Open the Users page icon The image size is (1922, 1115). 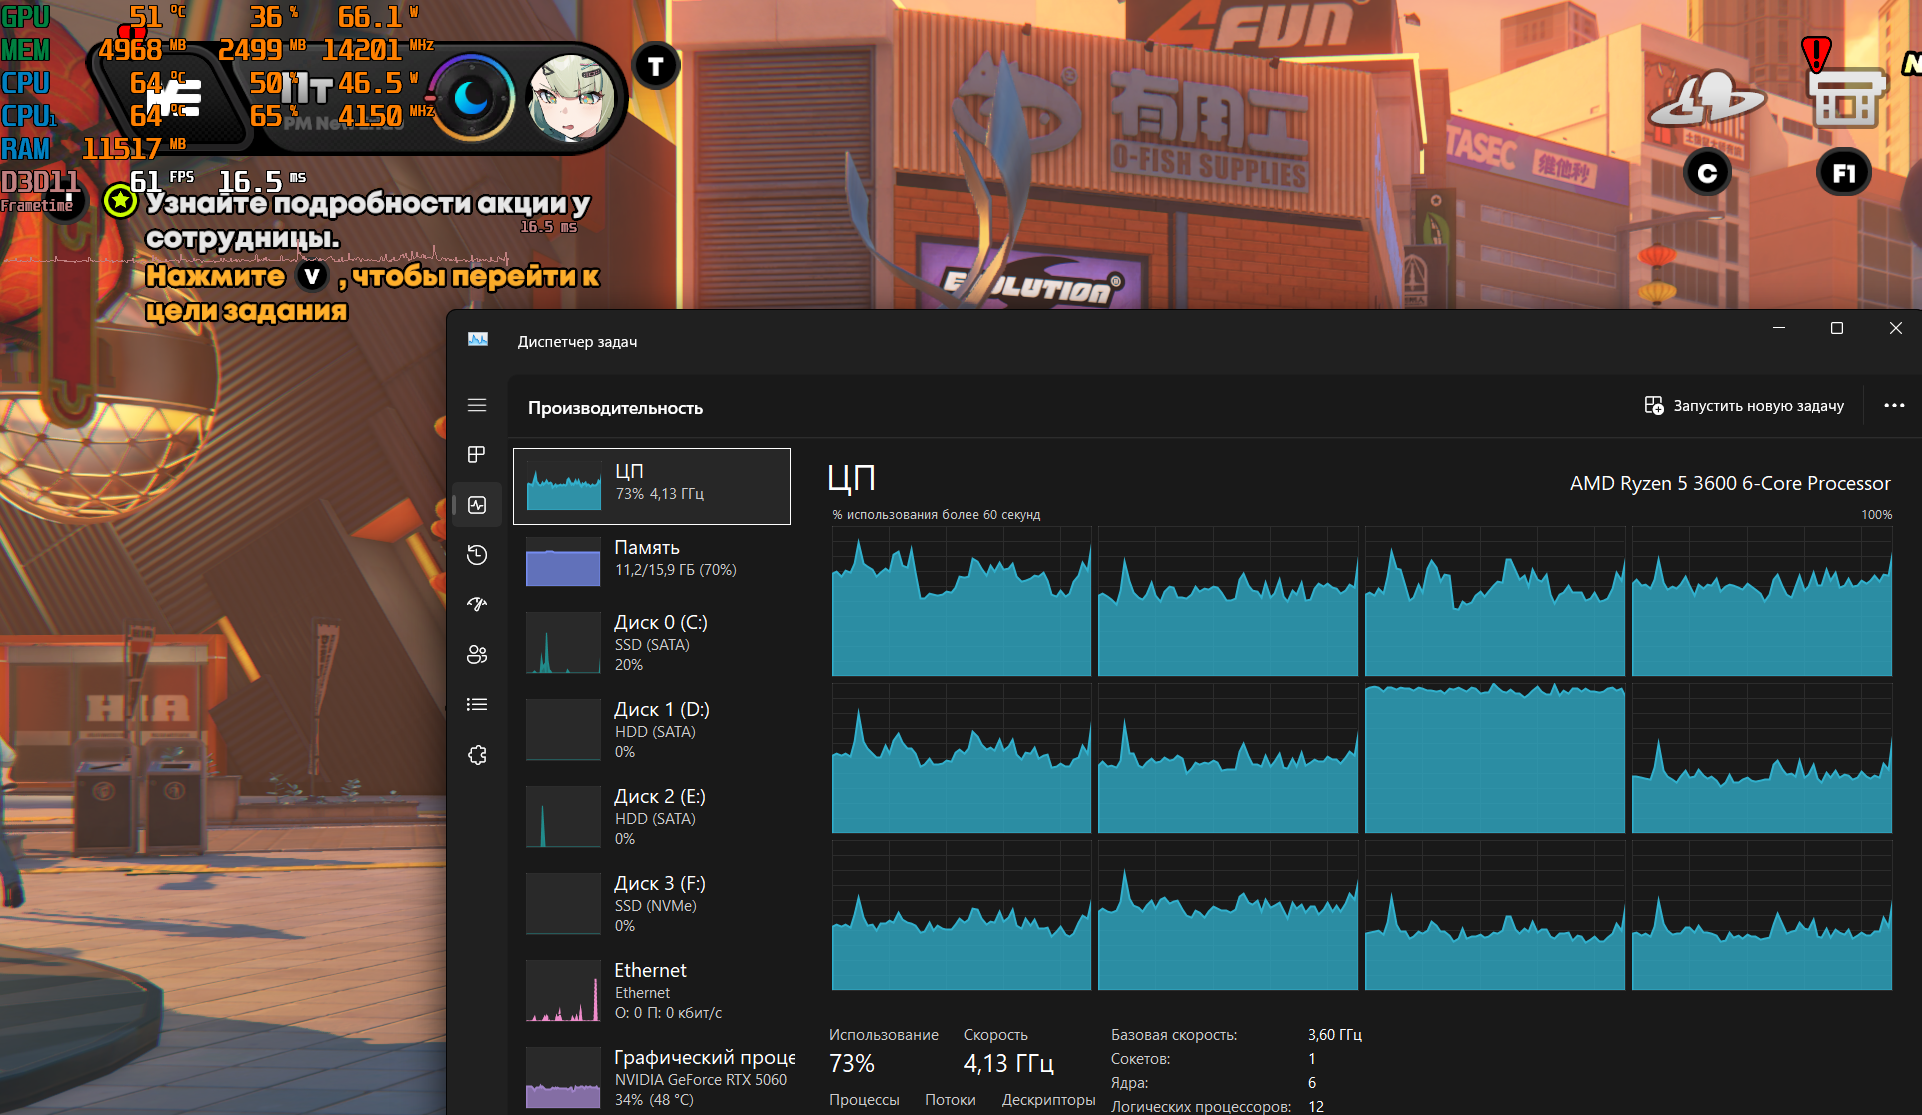tap(477, 654)
